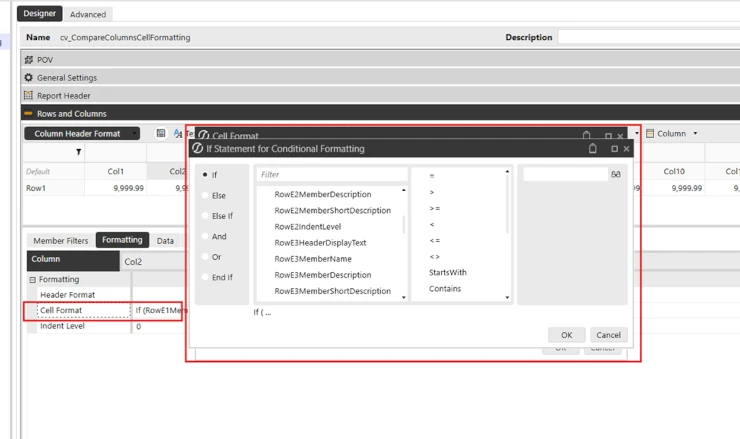The height and width of the screenshot is (439, 740).
Task: Close the If Statement for Conditional Formatting dialog
Action: pyautogui.click(x=626, y=149)
